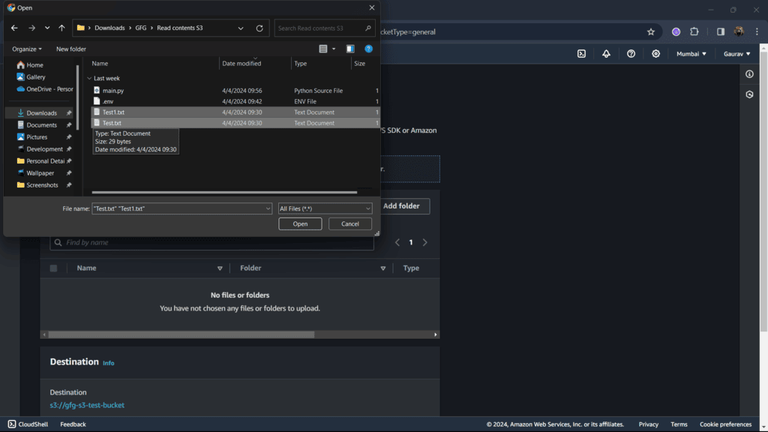Image resolution: width=768 pixels, height=432 pixels.
Task: Open Screenshots folder in sidebar
Action: click(40, 185)
